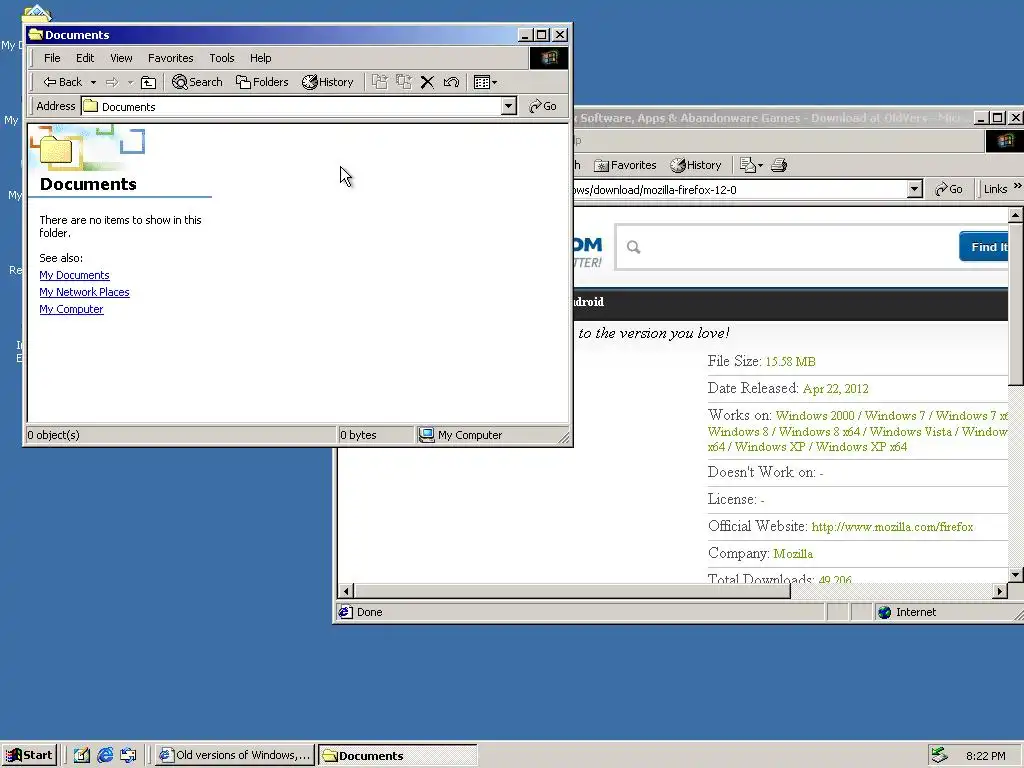Launch Outlook Express from quick launch

pyautogui.click(x=128, y=756)
